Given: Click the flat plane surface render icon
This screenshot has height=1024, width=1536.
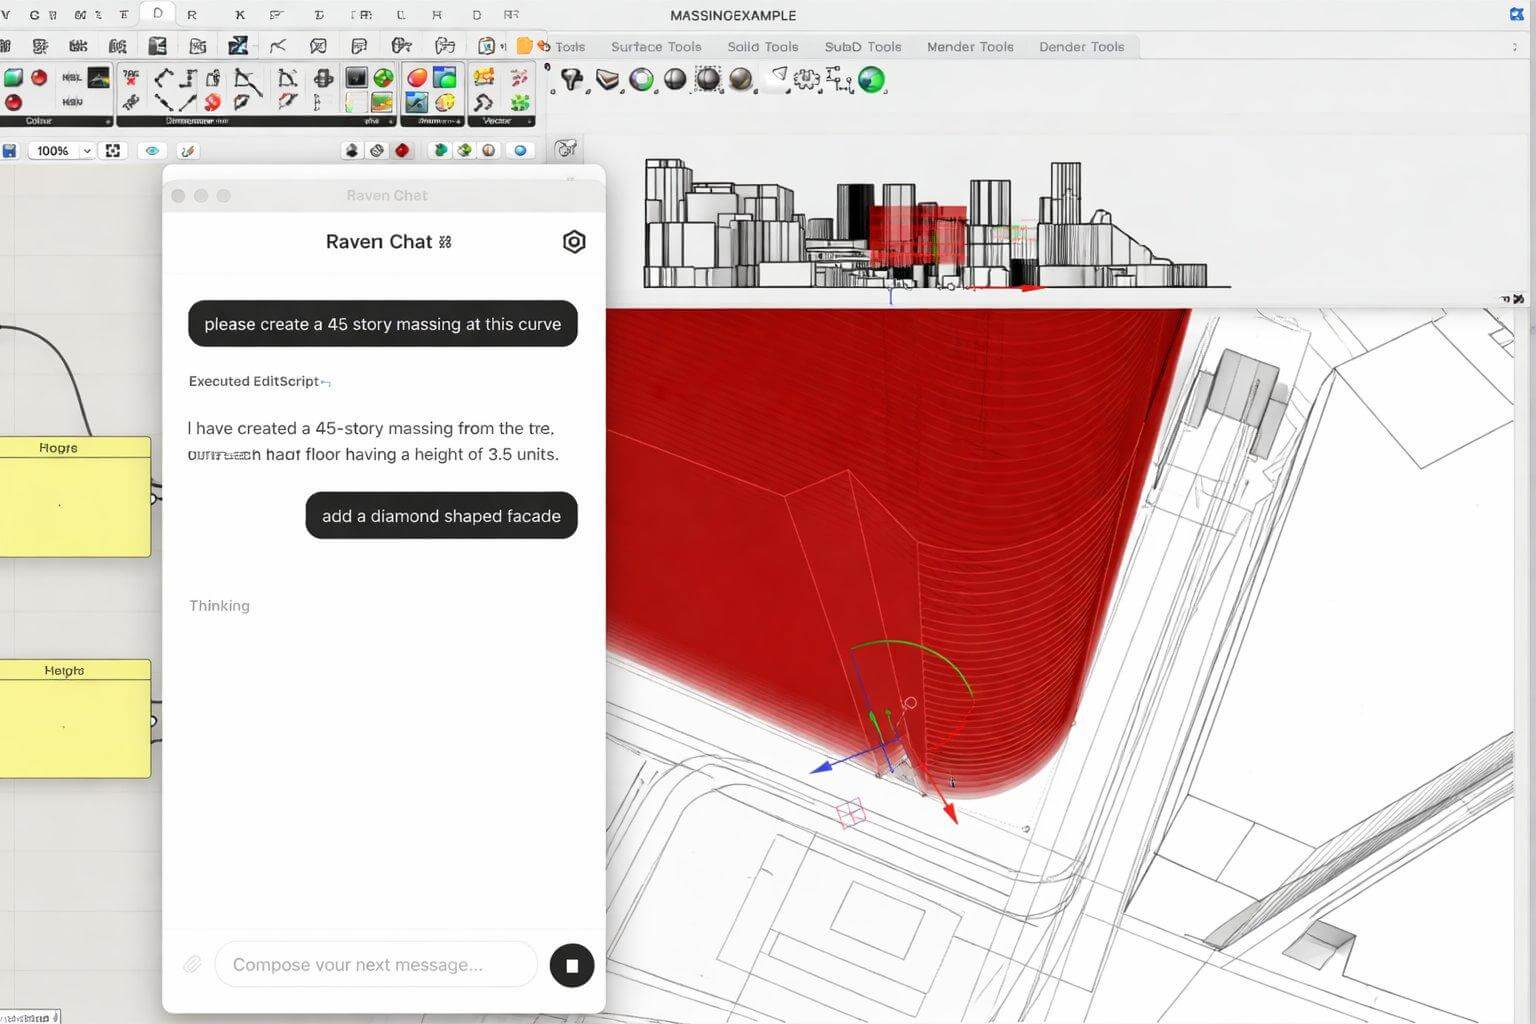Looking at the screenshot, I should pos(607,80).
